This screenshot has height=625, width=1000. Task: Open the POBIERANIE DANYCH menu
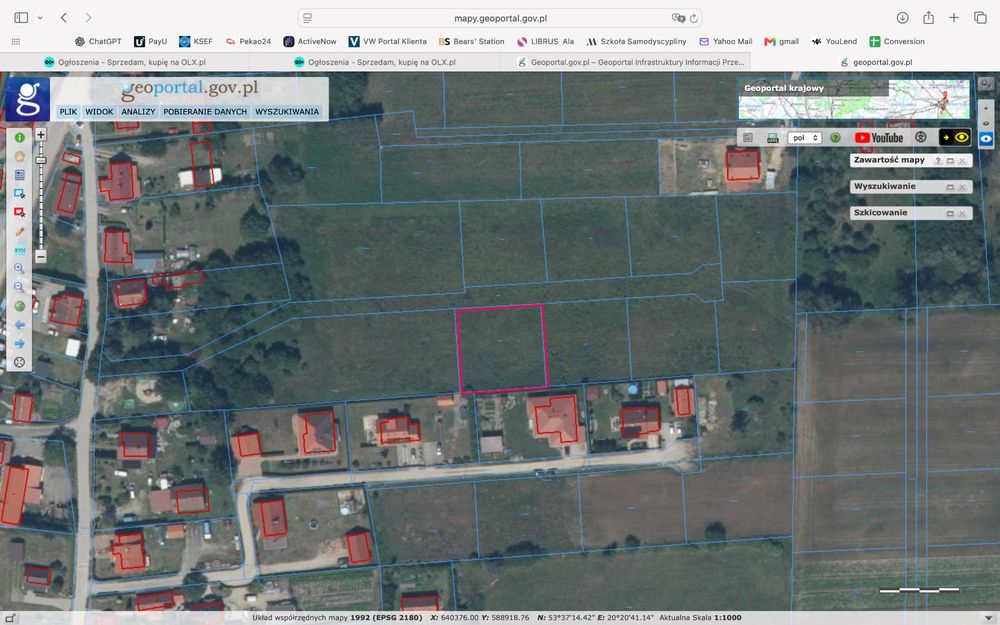point(205,112)
